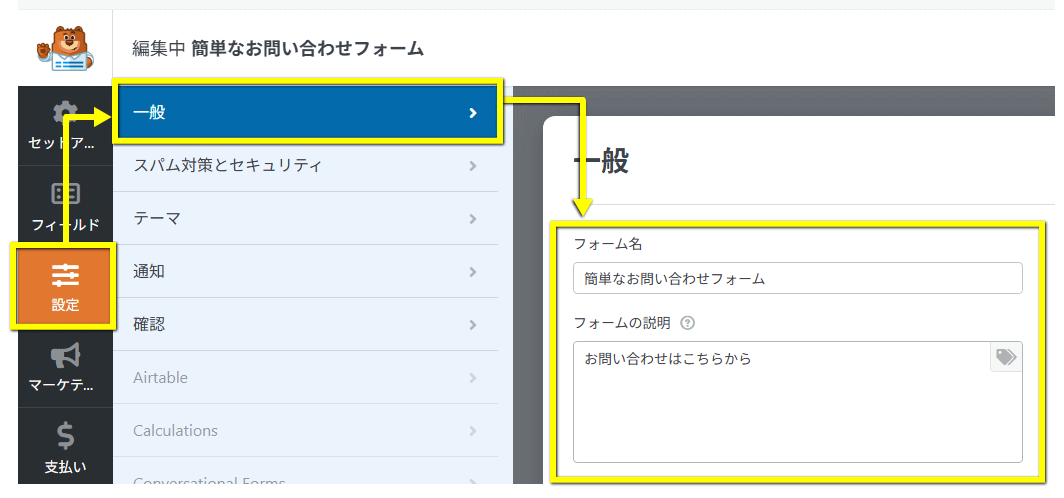
Task: Select the 一般 settings section
Action: [x=305, y=112]
